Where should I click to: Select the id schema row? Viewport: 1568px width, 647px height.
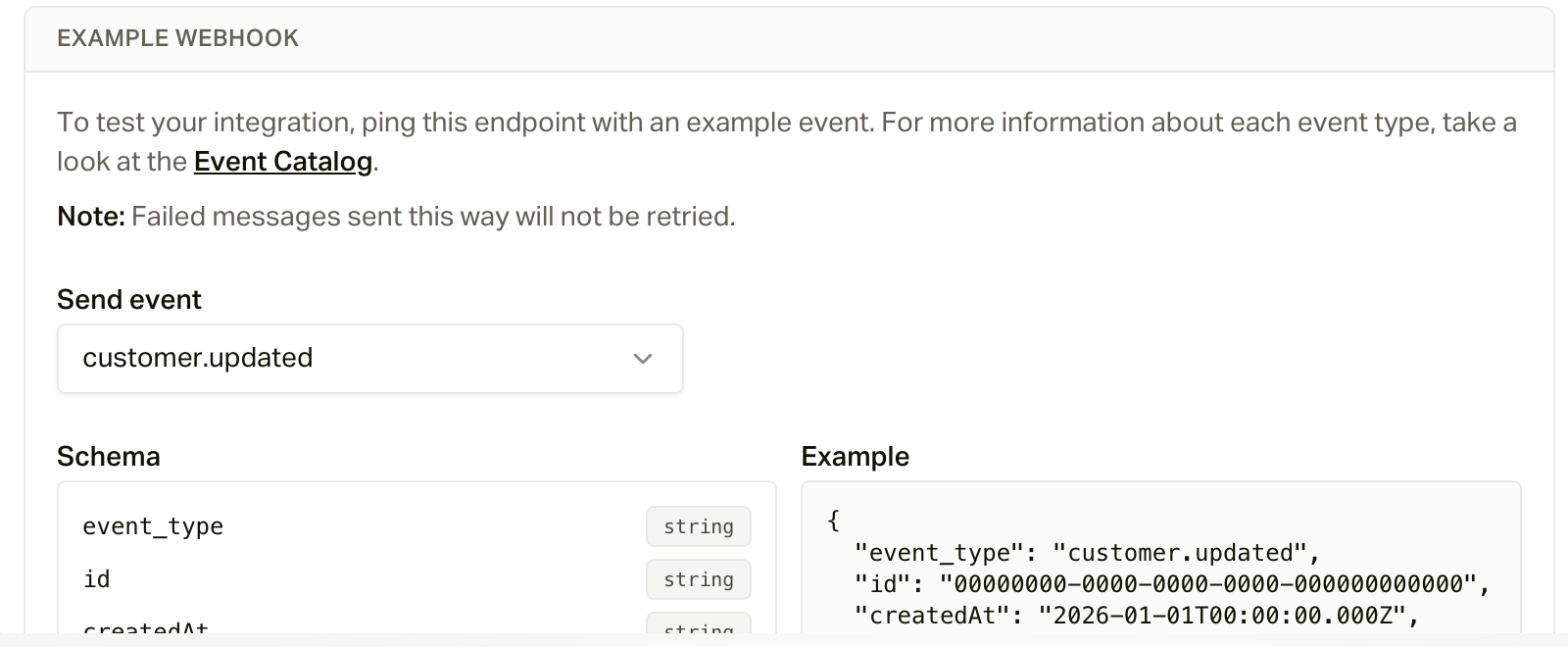(x=416, y=579)
